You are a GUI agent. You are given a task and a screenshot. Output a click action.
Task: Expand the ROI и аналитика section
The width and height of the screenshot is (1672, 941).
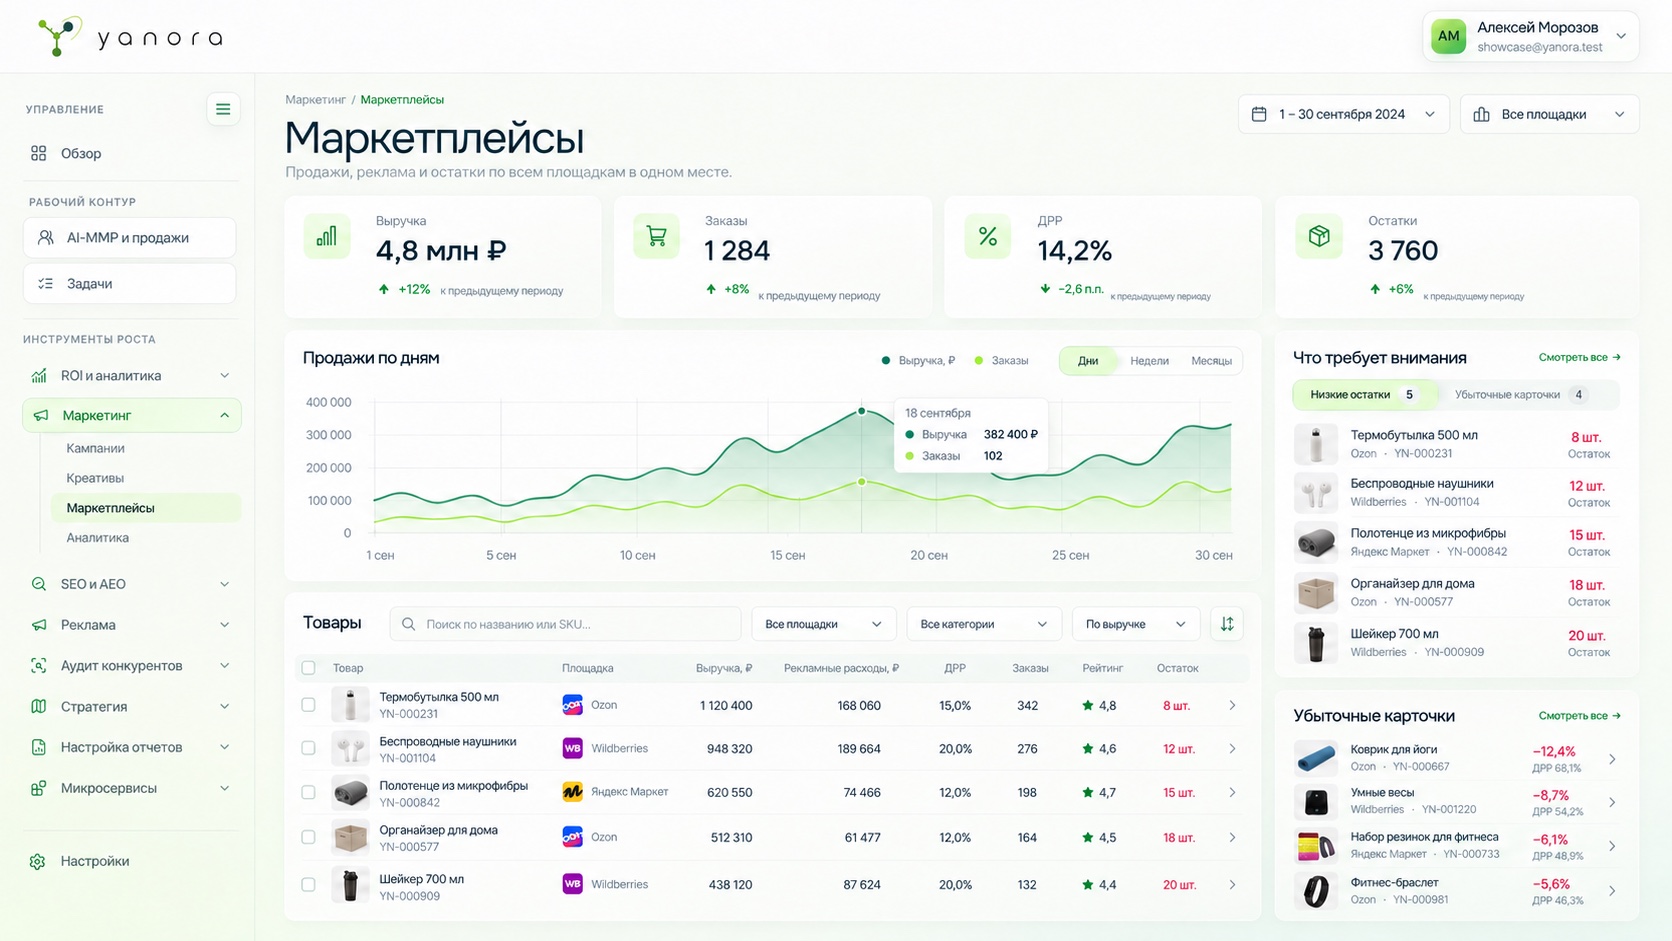tap(131, 376)
